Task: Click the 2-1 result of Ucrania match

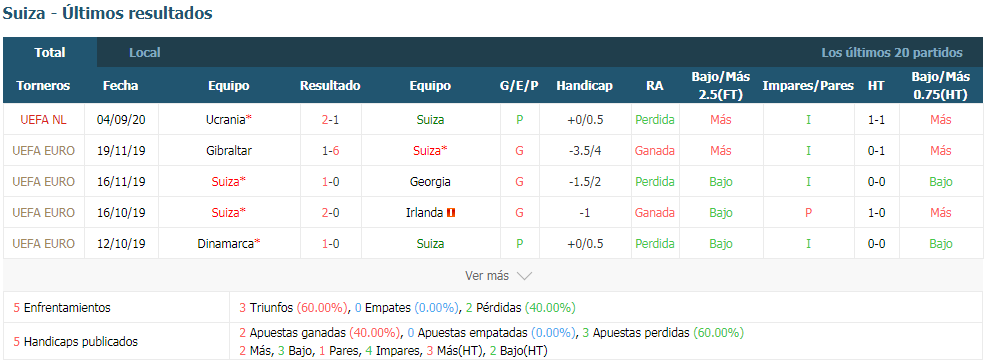Action: [330, 120]
